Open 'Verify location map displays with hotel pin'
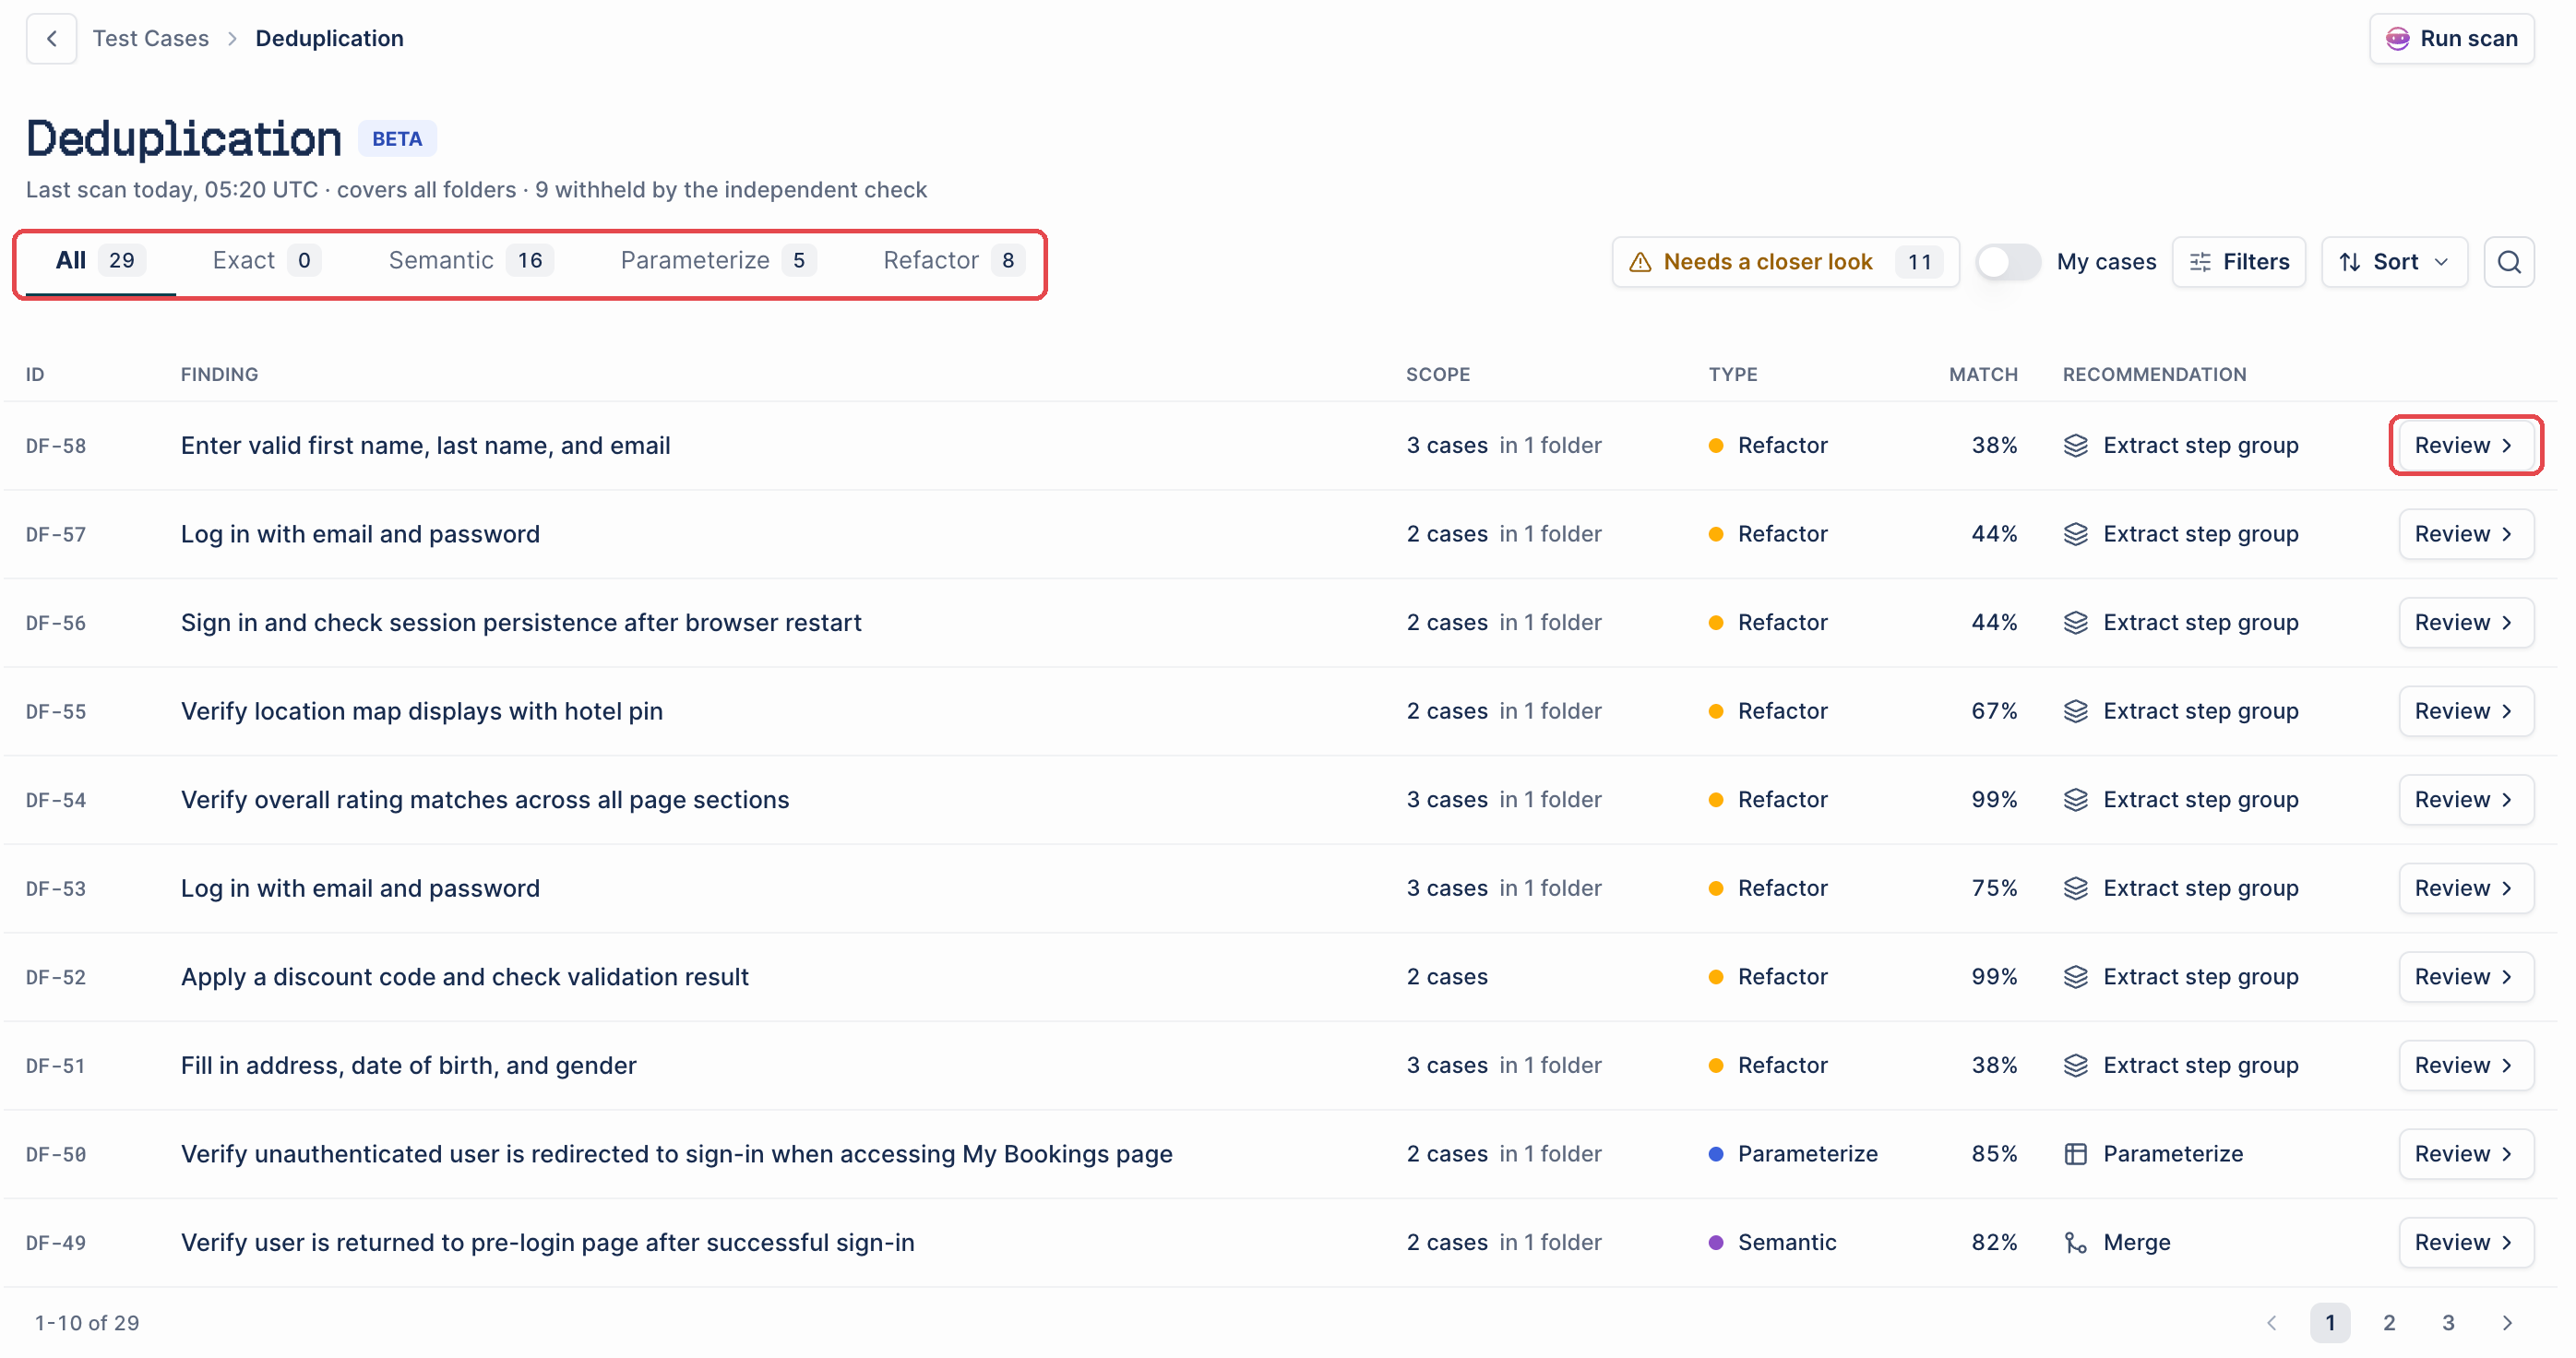Viewport: 2576px width, 1358px height. click(421, 711)
